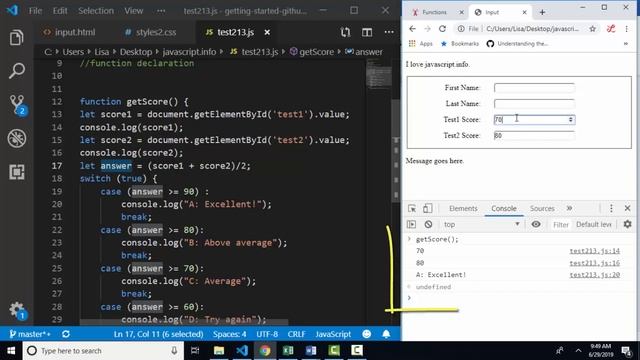Bookmark this page with the star
The height and width of the screenshot is (360, 640).
[x=593, y=29]
